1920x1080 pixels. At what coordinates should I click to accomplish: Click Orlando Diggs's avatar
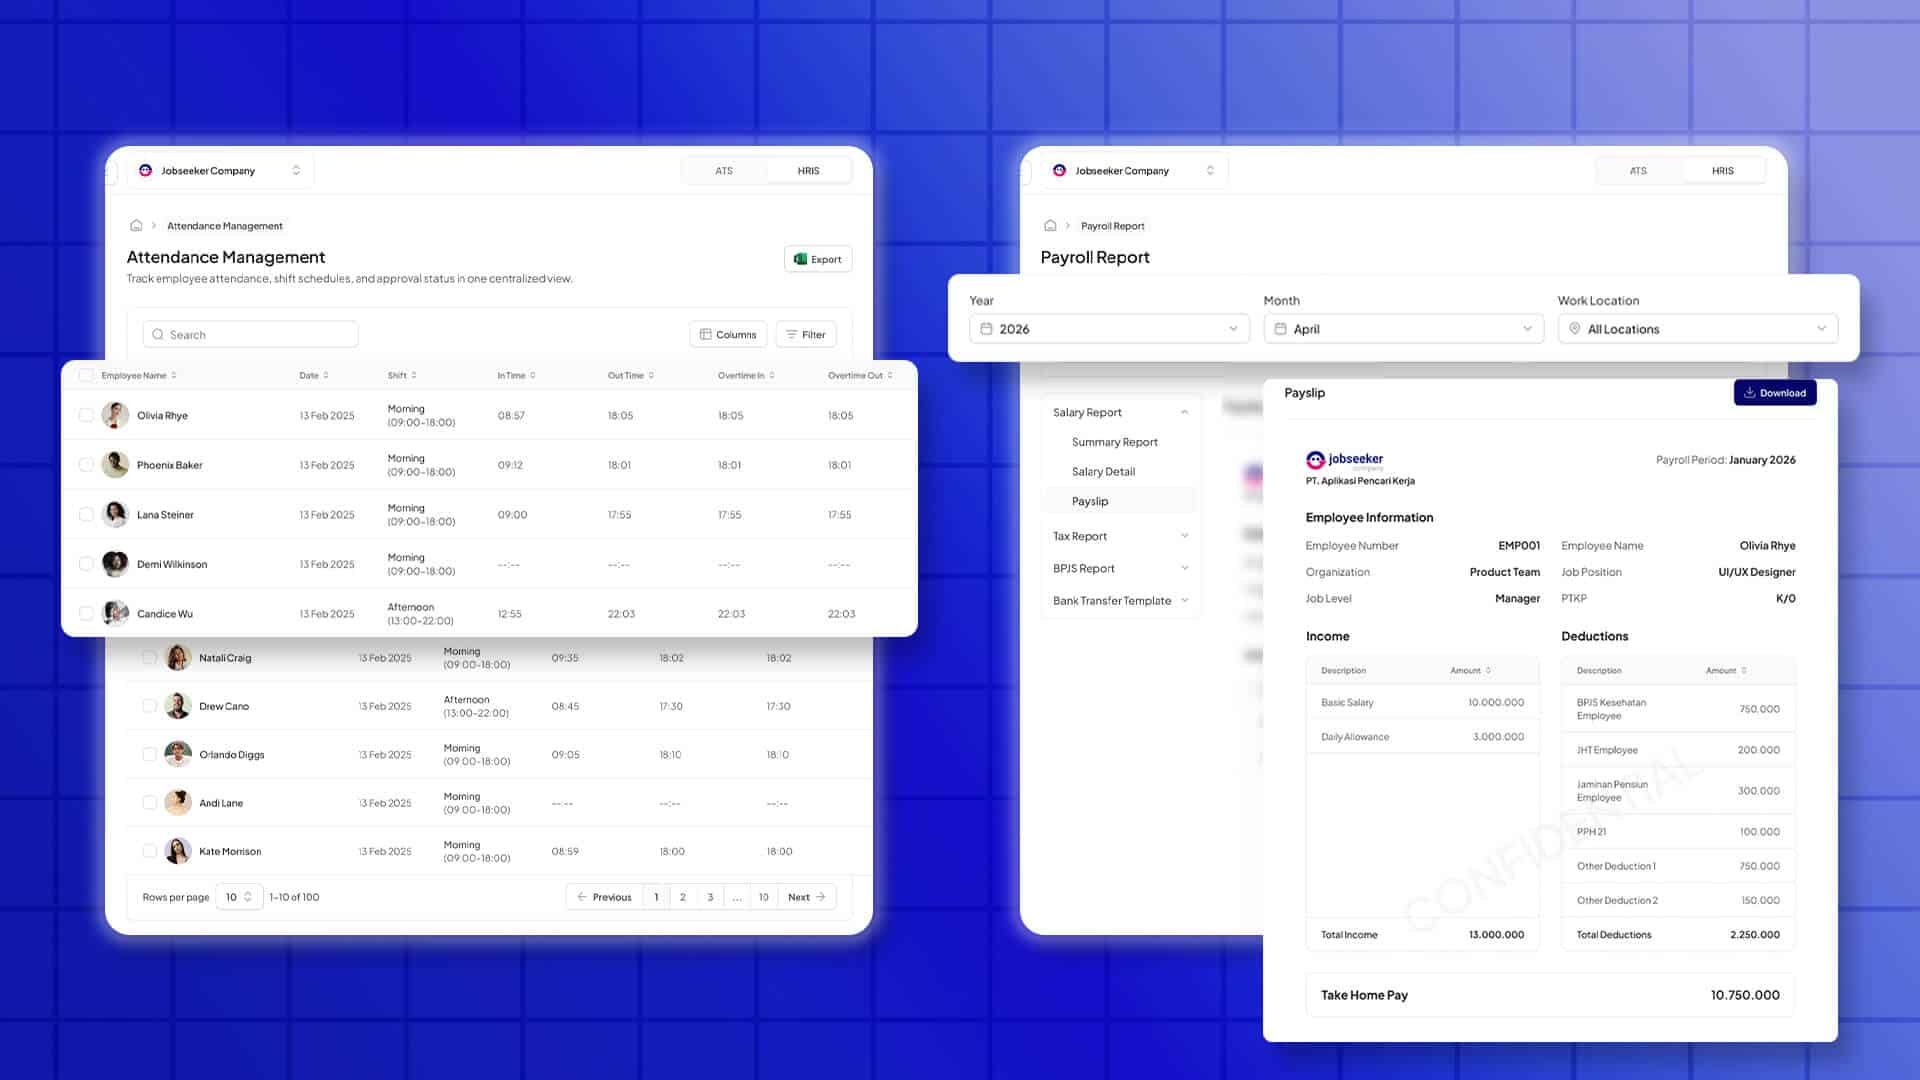tap(178, 754)
